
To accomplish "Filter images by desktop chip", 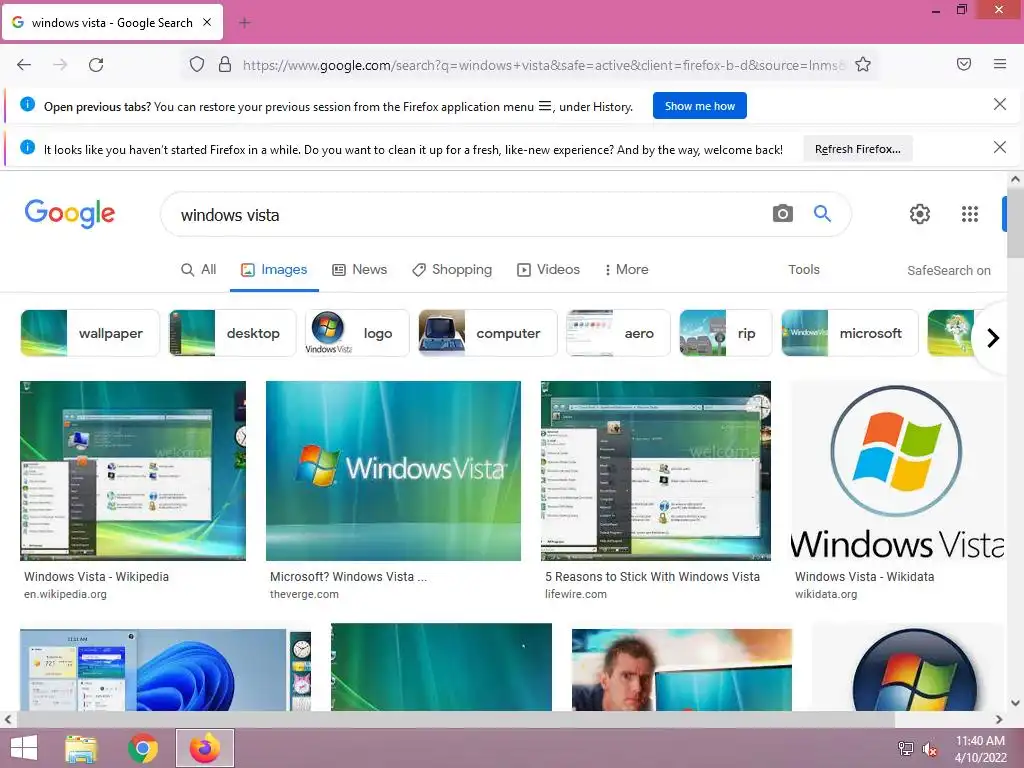I will coord(232,333).
